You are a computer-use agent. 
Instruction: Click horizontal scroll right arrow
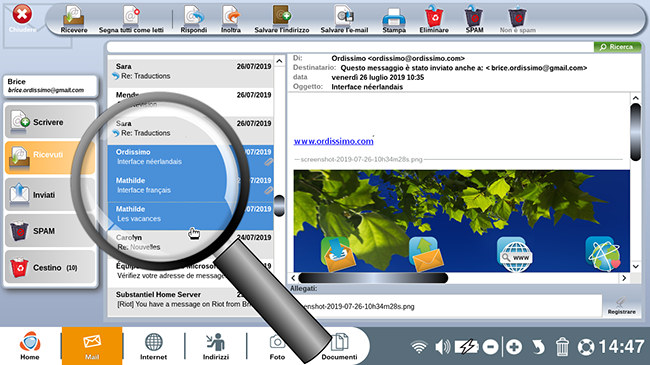[624, 278]
